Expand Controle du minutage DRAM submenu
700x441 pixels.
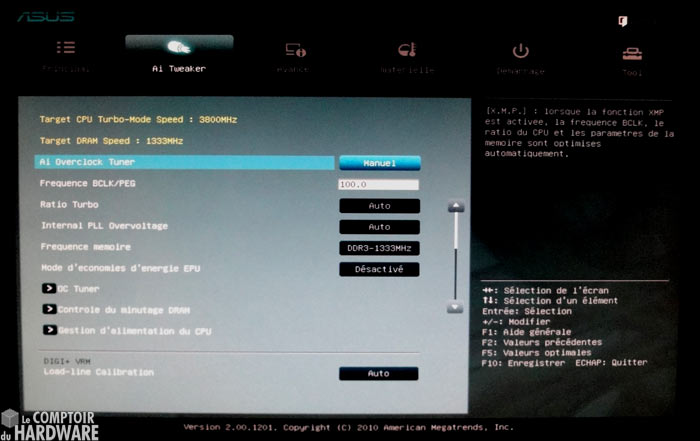(49, 310)
